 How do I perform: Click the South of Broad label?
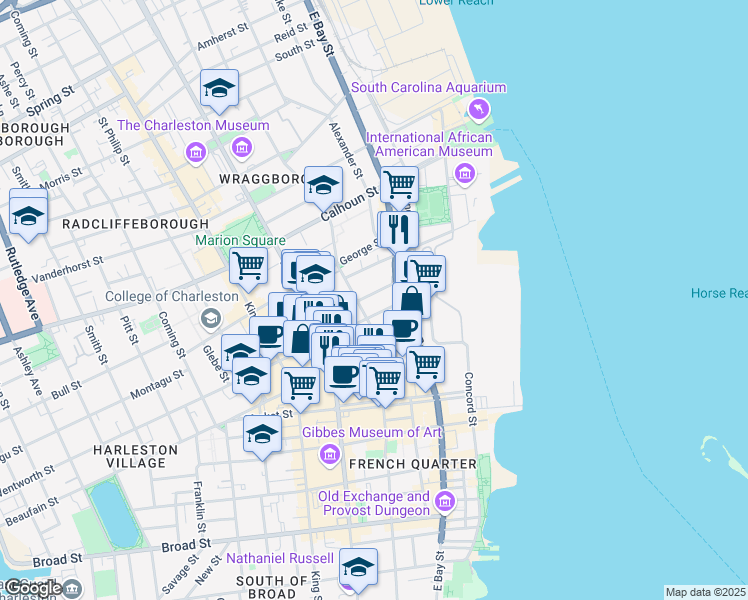(272, 588)
